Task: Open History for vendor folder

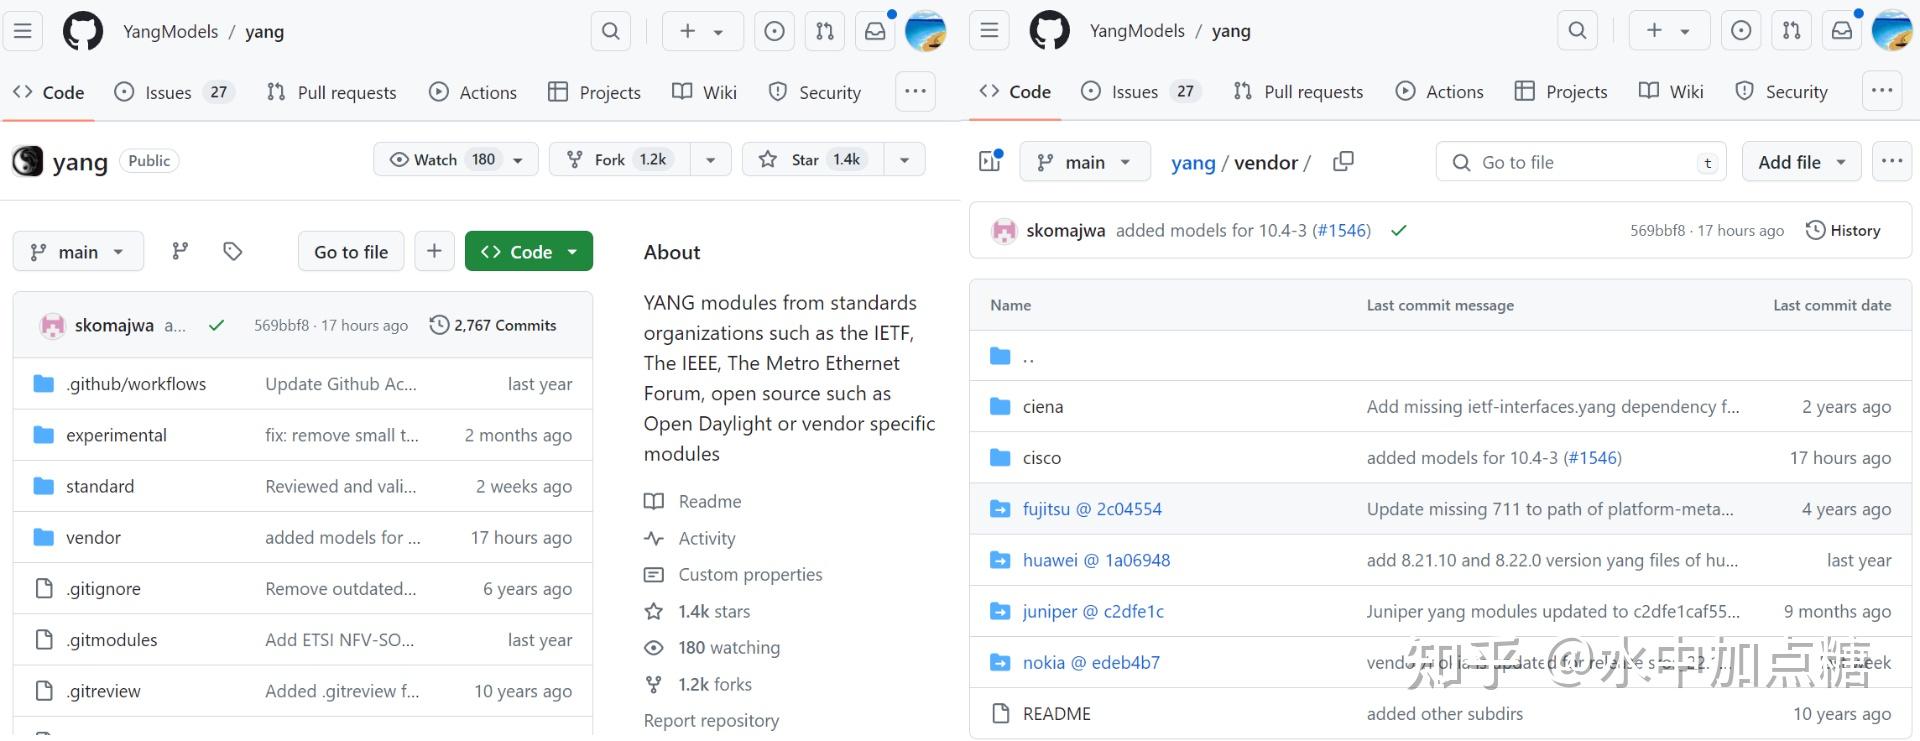Action: 1843,231
